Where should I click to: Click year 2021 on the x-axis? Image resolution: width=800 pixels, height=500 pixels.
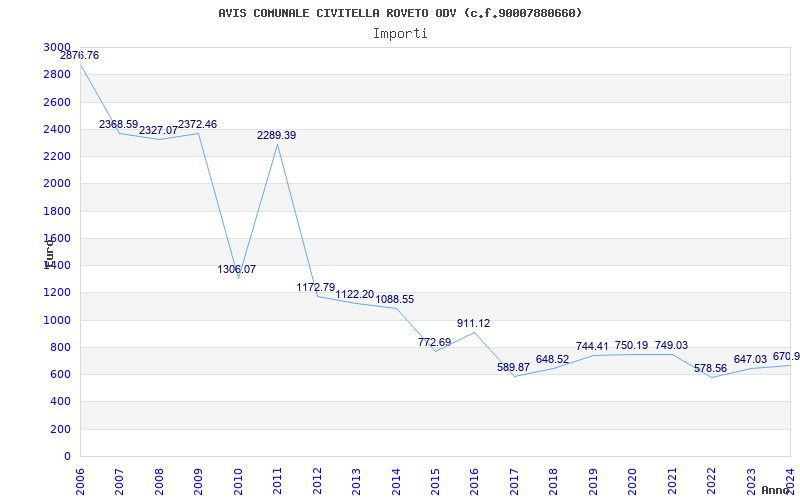(672, 482)
